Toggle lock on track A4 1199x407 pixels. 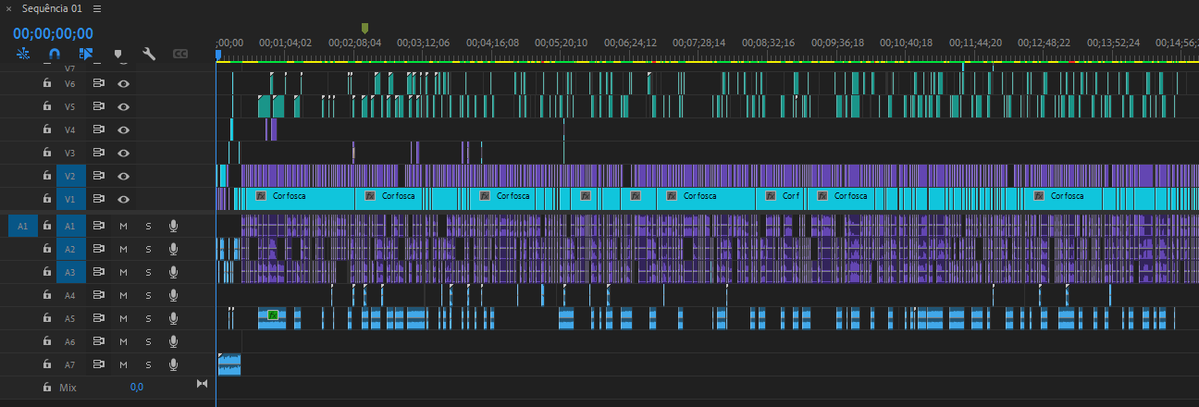(47, 295)
